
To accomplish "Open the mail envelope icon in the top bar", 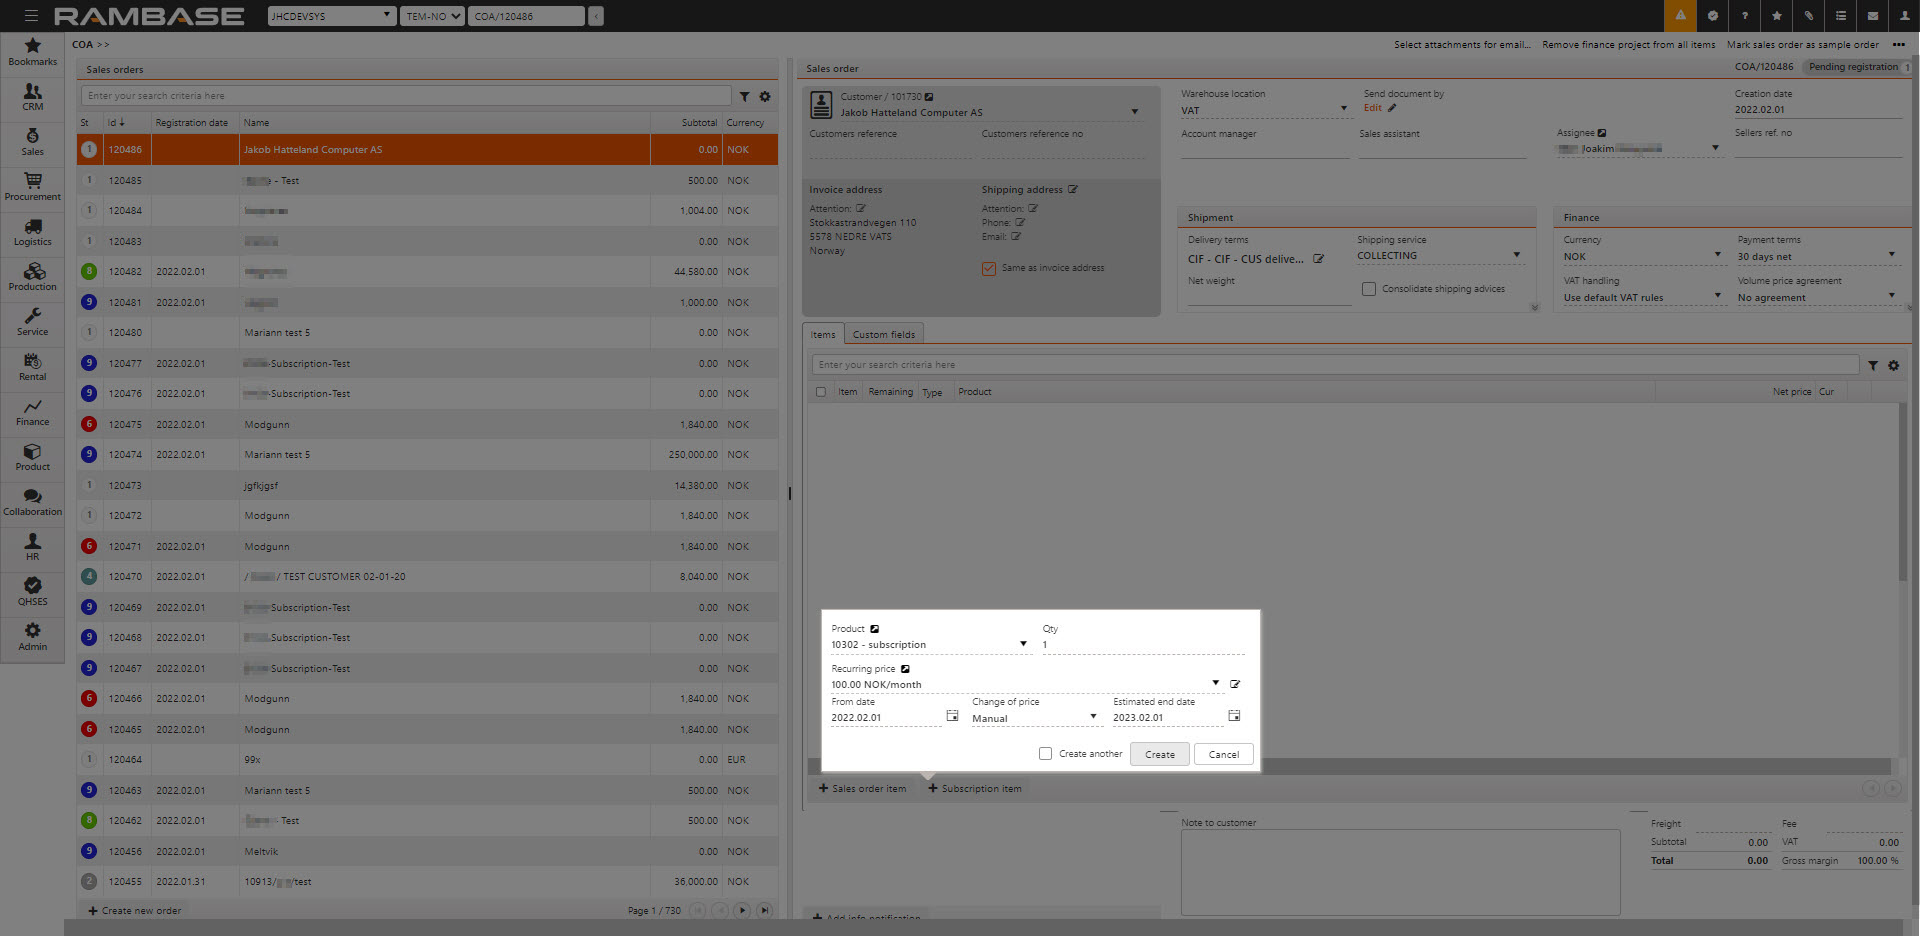I will [x=1872, y=16].
